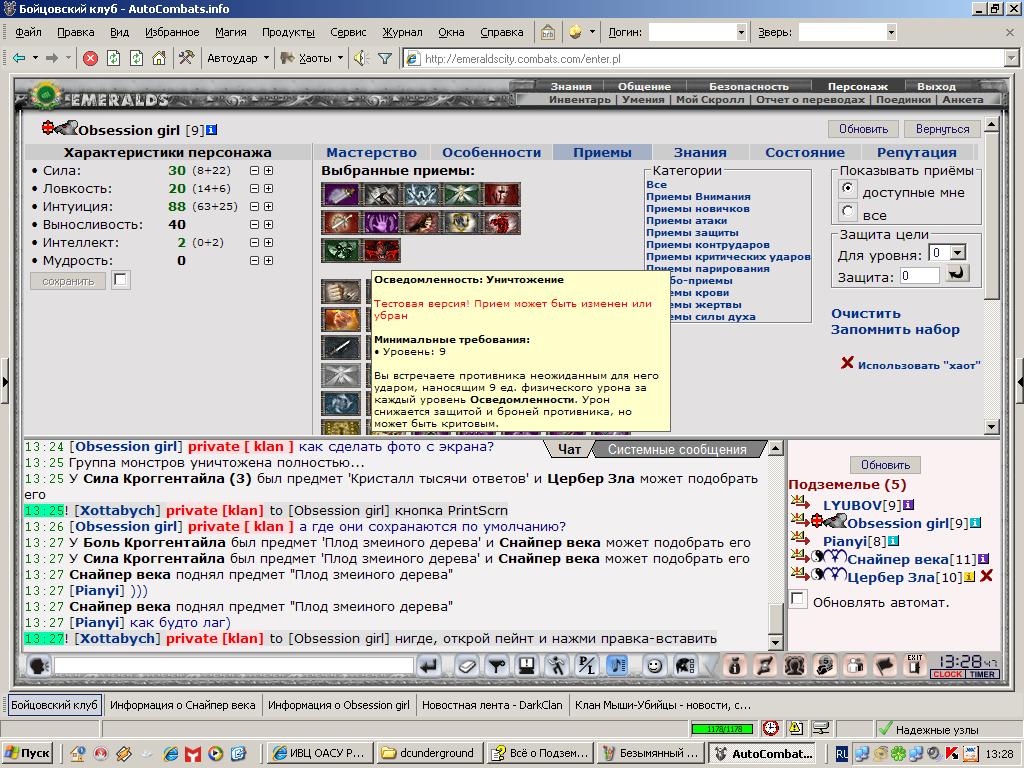Click the Вернуться button

tap(942, 129)
